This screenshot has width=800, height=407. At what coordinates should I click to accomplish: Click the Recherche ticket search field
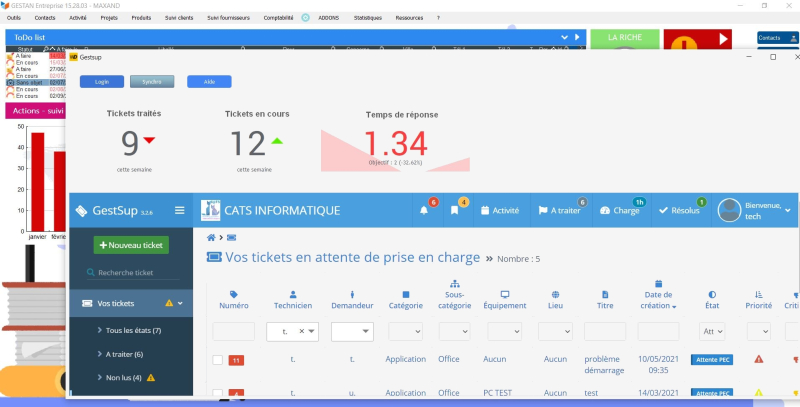[x=133, y=273]
